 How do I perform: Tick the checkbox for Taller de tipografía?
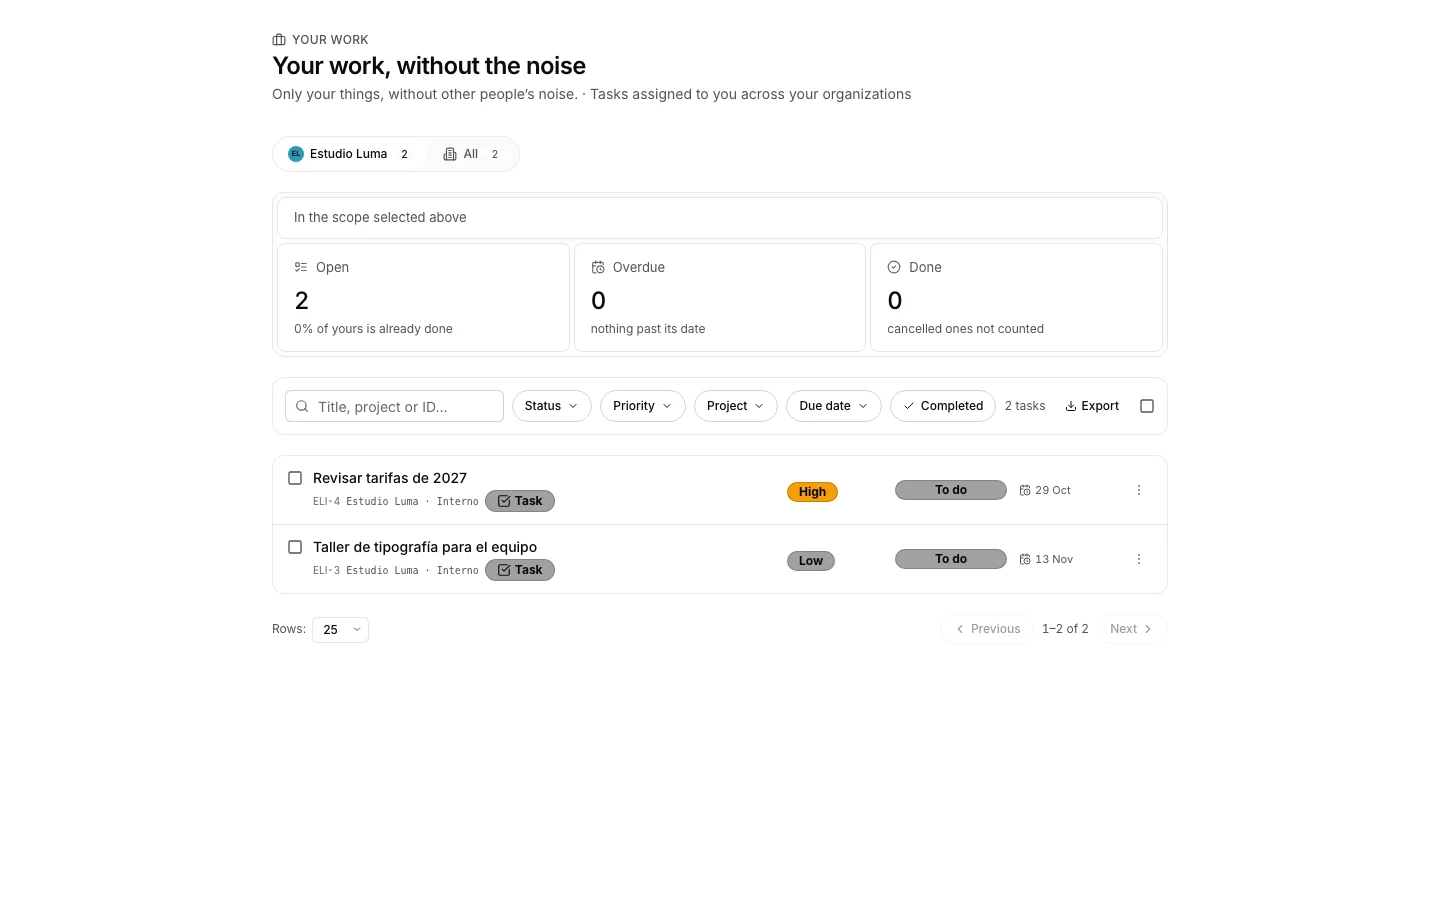click(295, 547)
